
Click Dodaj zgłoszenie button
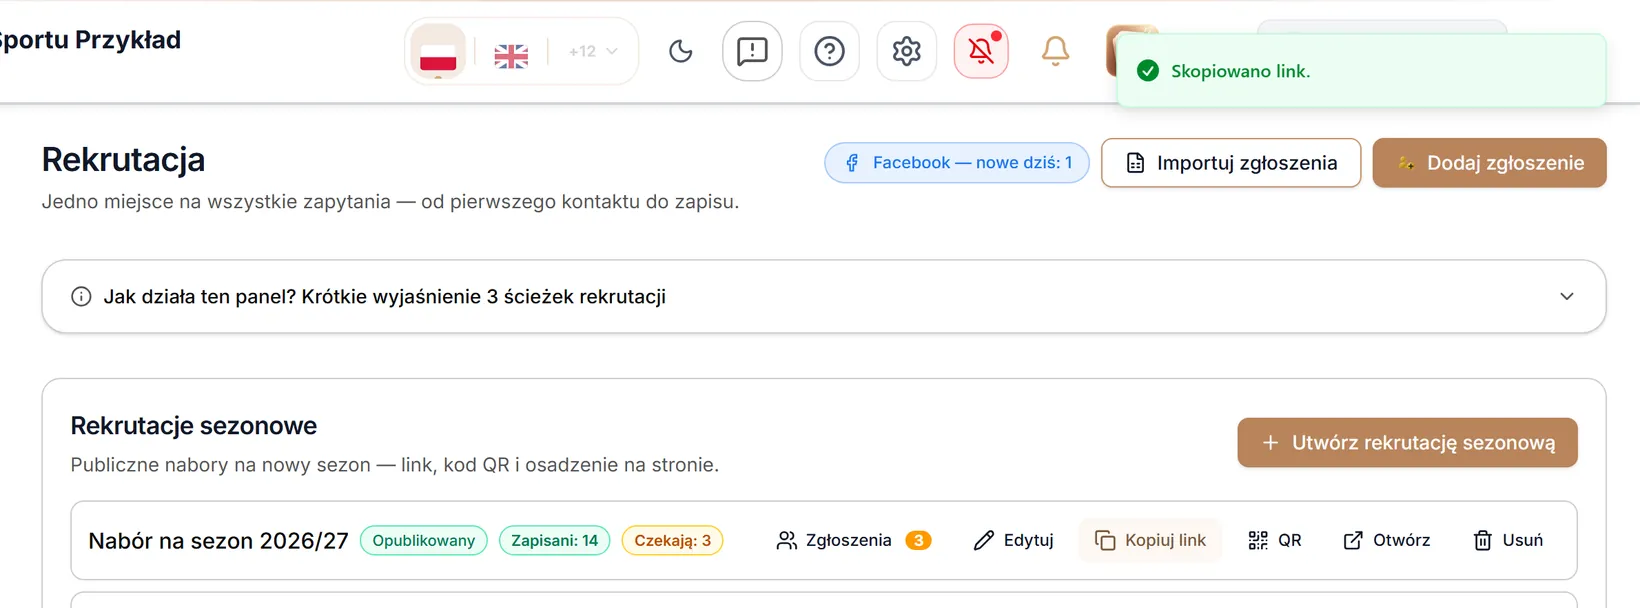1489,163
